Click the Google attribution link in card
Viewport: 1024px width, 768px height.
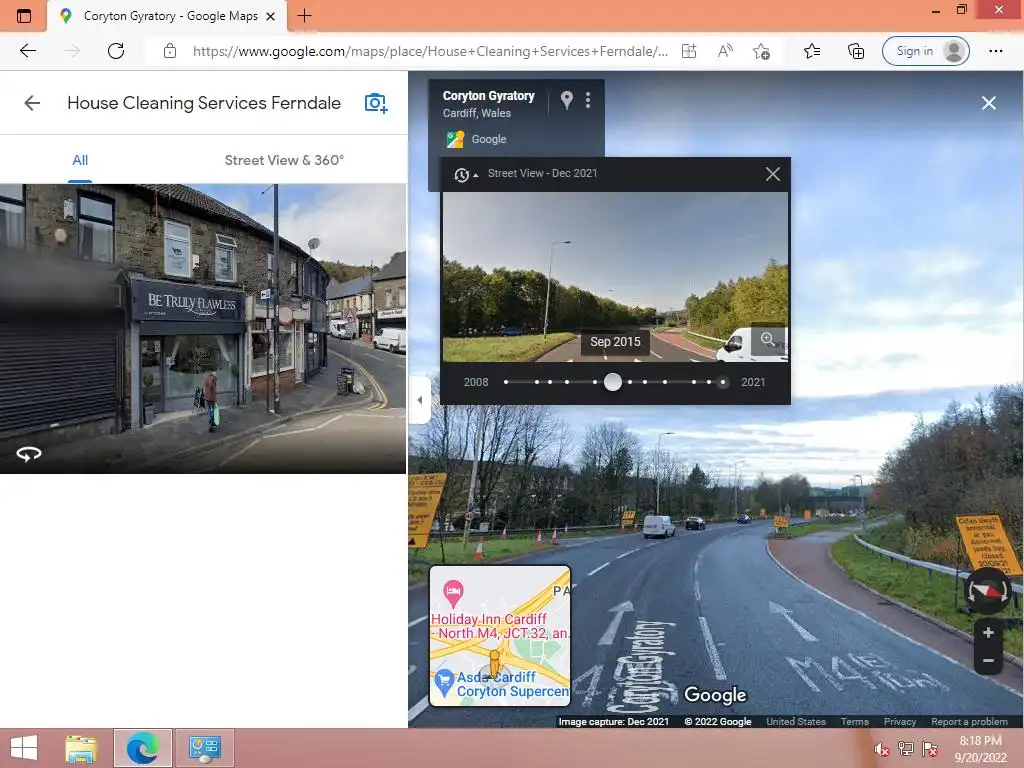click(488, 139)
